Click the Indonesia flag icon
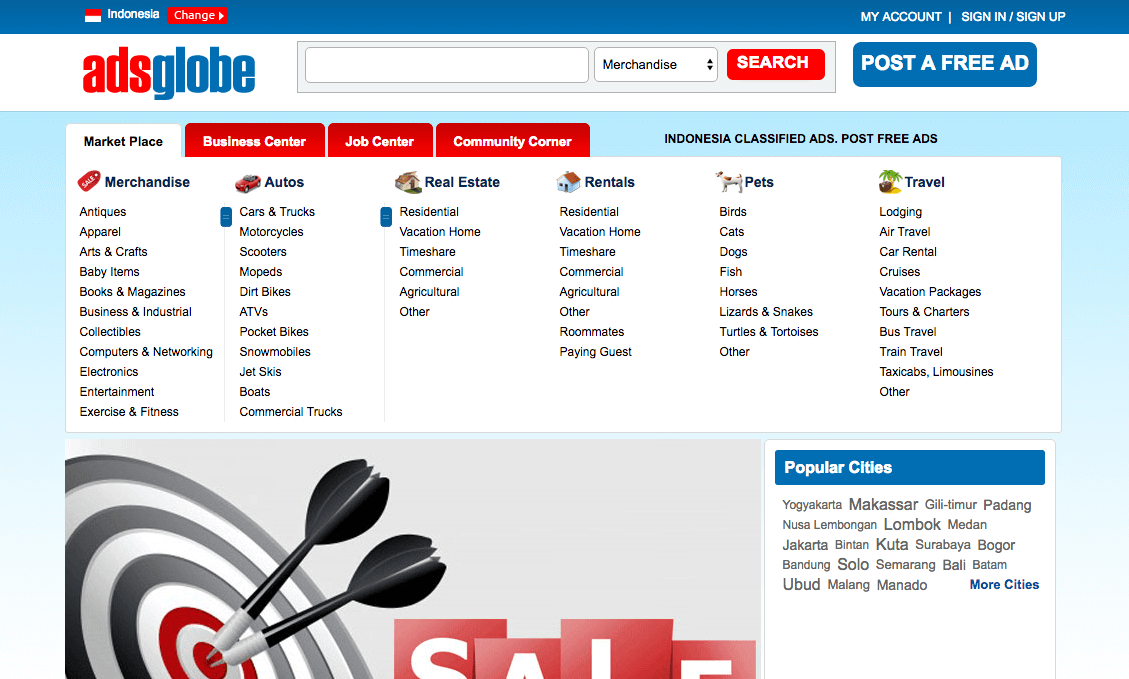 (x=91, y=15)
